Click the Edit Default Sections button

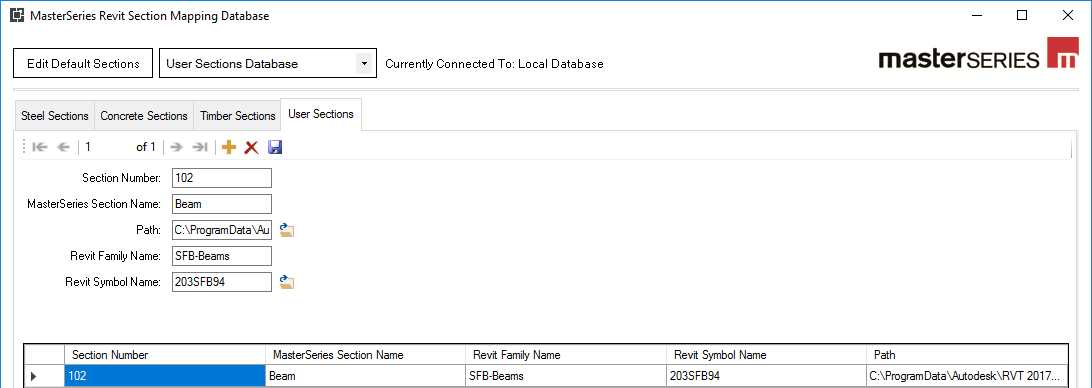84,63
